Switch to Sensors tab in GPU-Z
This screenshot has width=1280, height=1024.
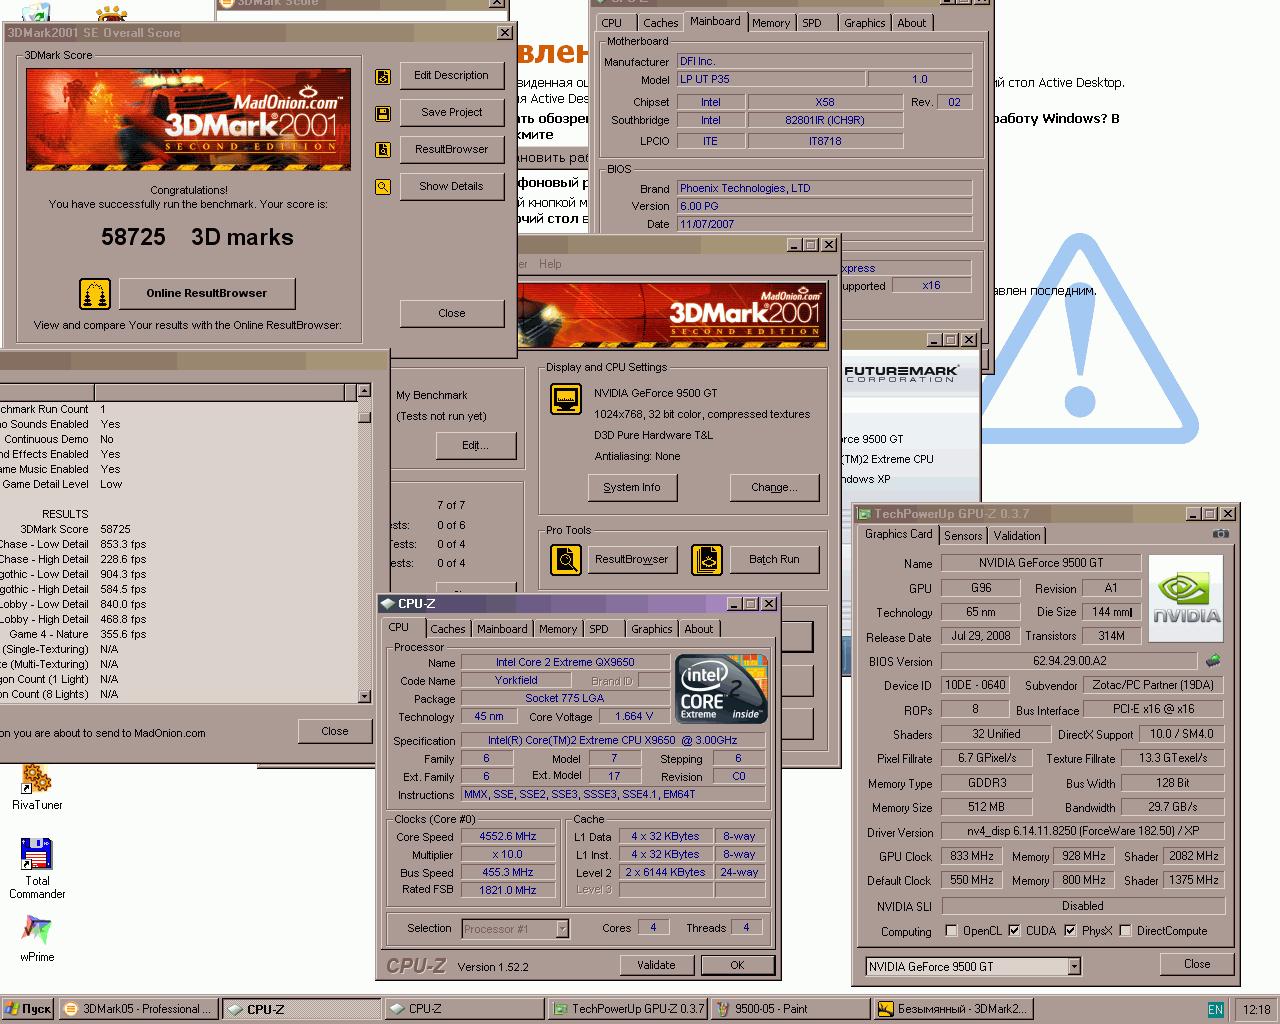pyautogui.click(x=963, y=536)
